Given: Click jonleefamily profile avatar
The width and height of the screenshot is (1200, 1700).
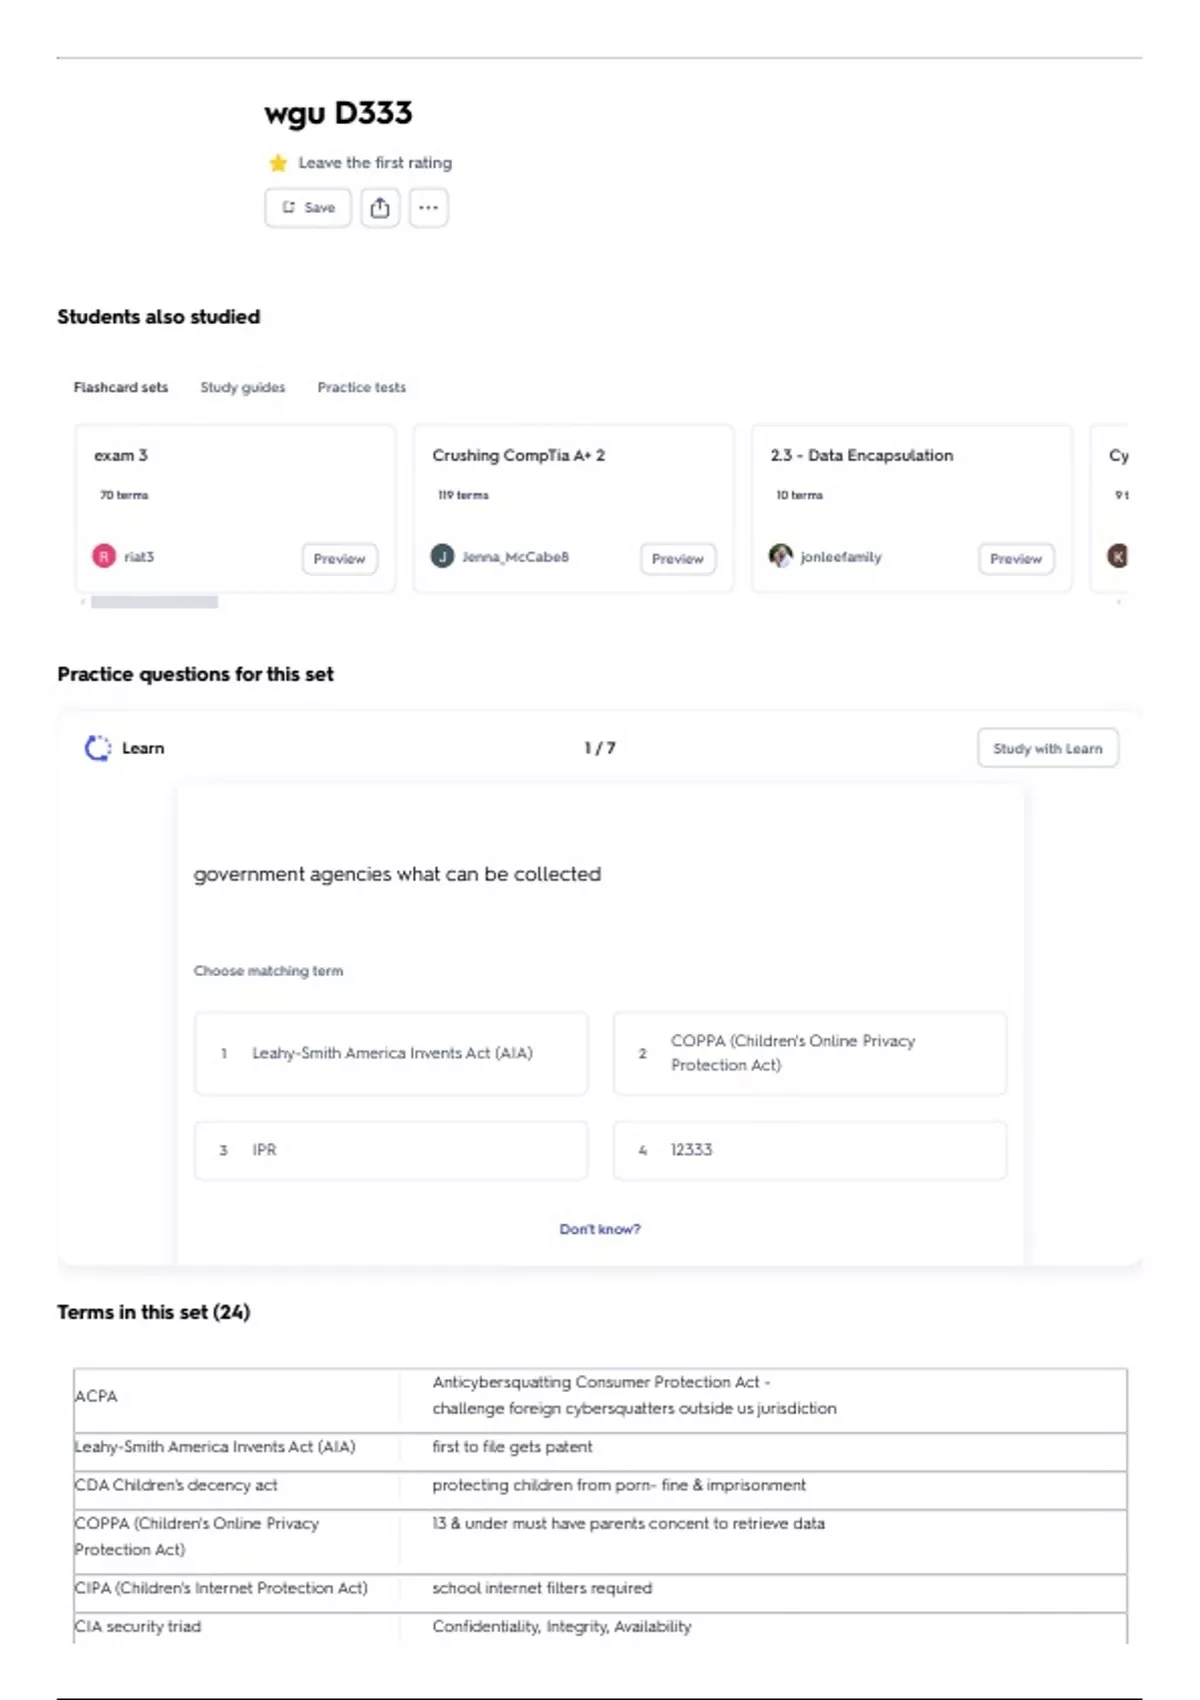Looking at the screenshot, I should point(780,556).
